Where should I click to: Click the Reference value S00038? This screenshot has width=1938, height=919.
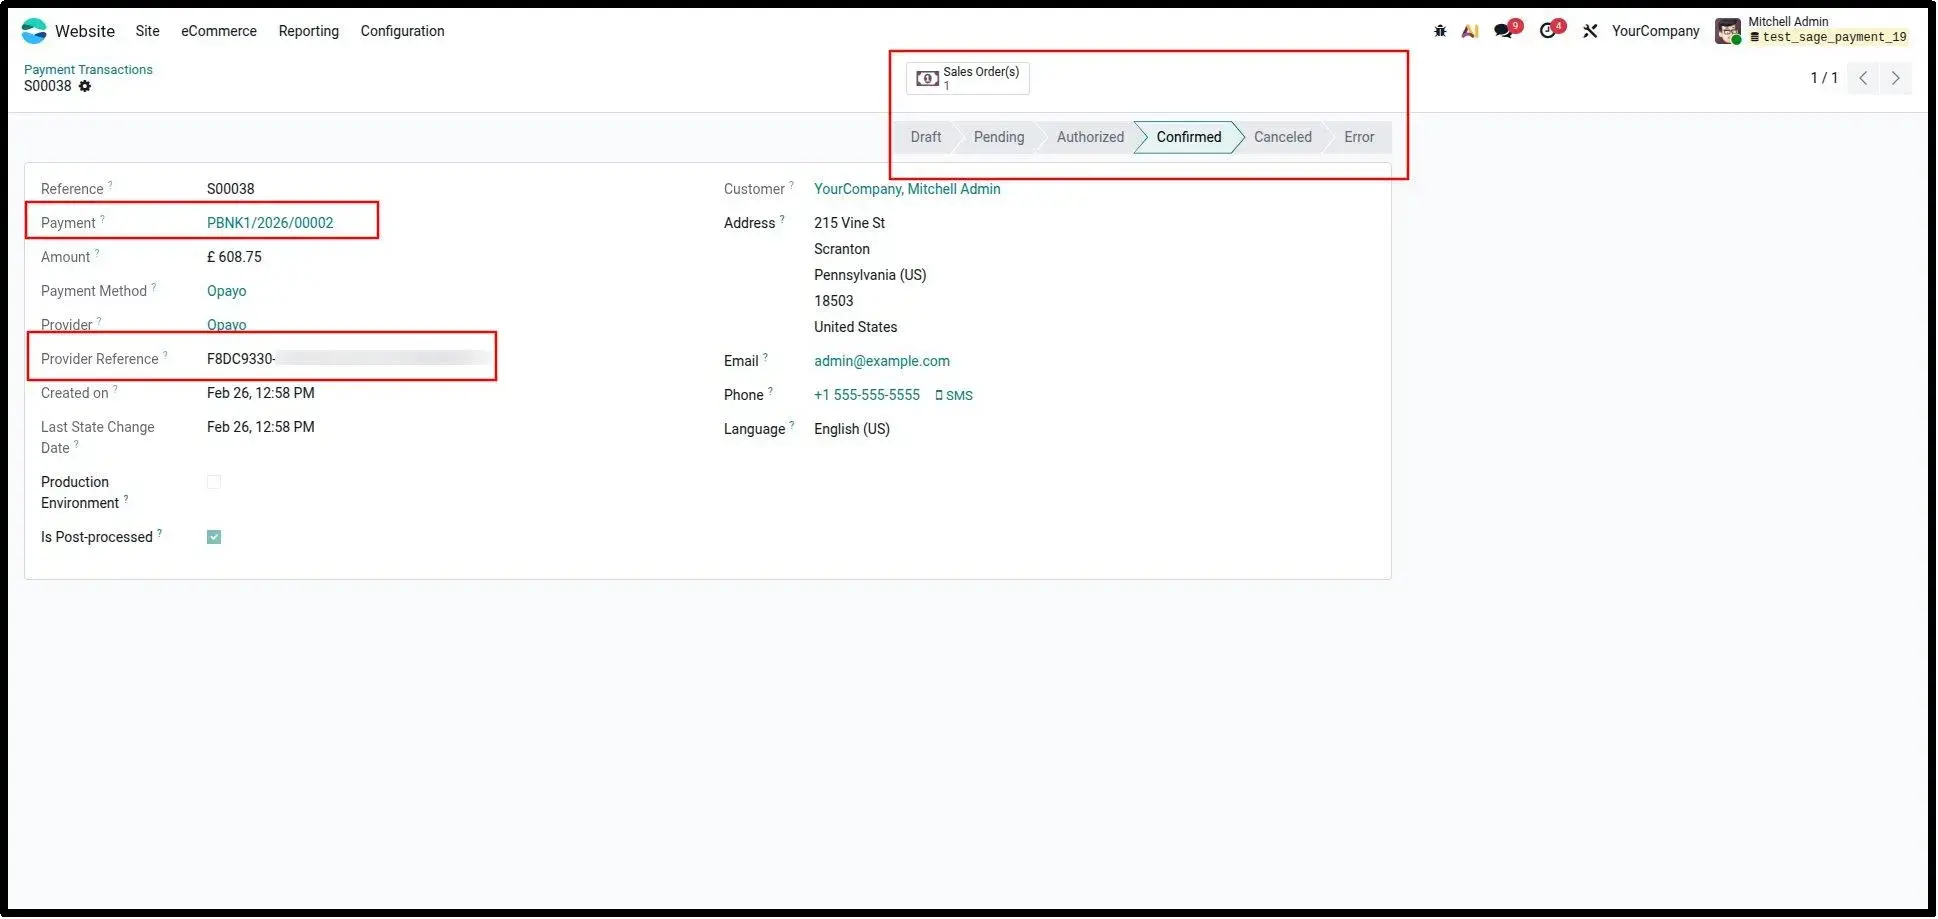coord(231,189)
